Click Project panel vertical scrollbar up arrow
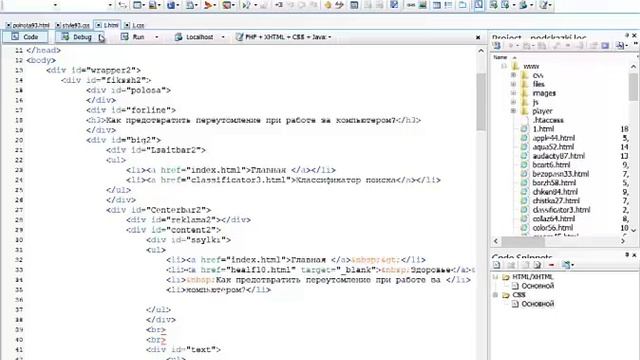This screenshot has width=640, height=360. (x=633, y=66)
